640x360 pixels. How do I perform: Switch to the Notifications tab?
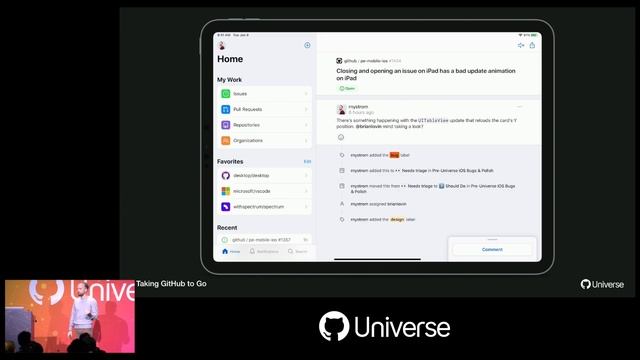(x=264, y=251)
